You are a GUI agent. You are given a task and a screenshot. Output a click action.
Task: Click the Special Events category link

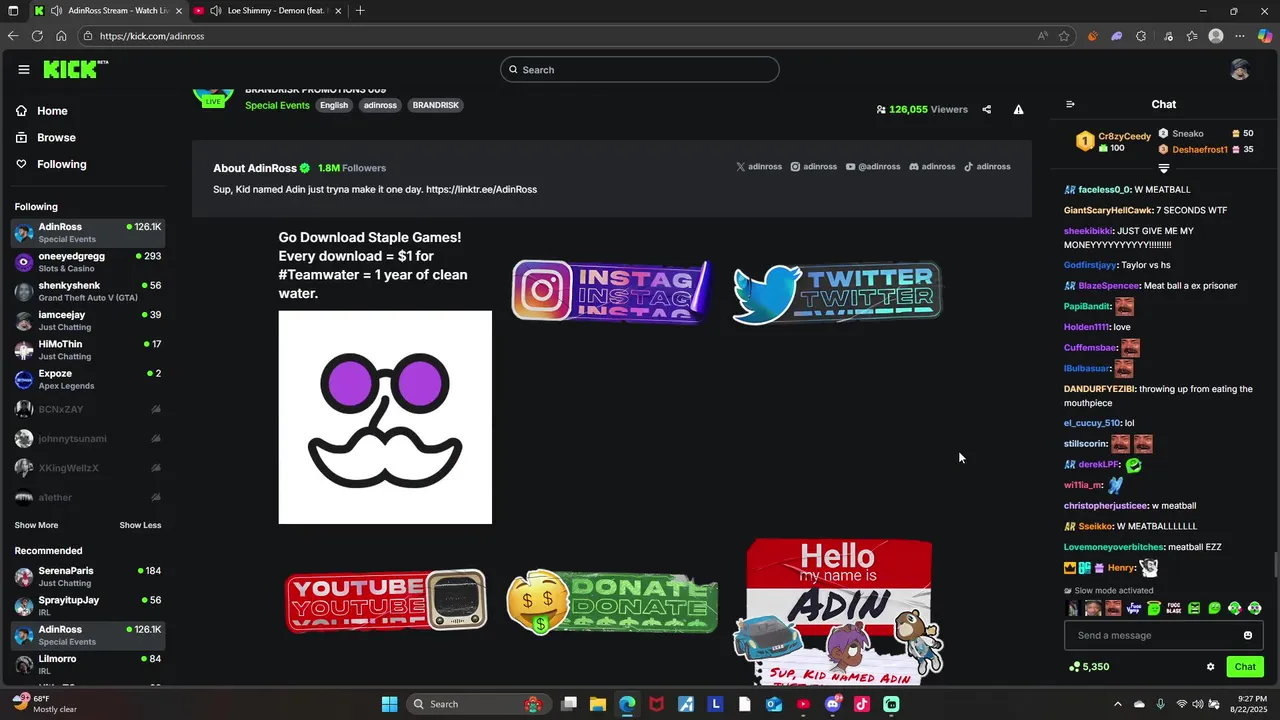coord(277,105)
